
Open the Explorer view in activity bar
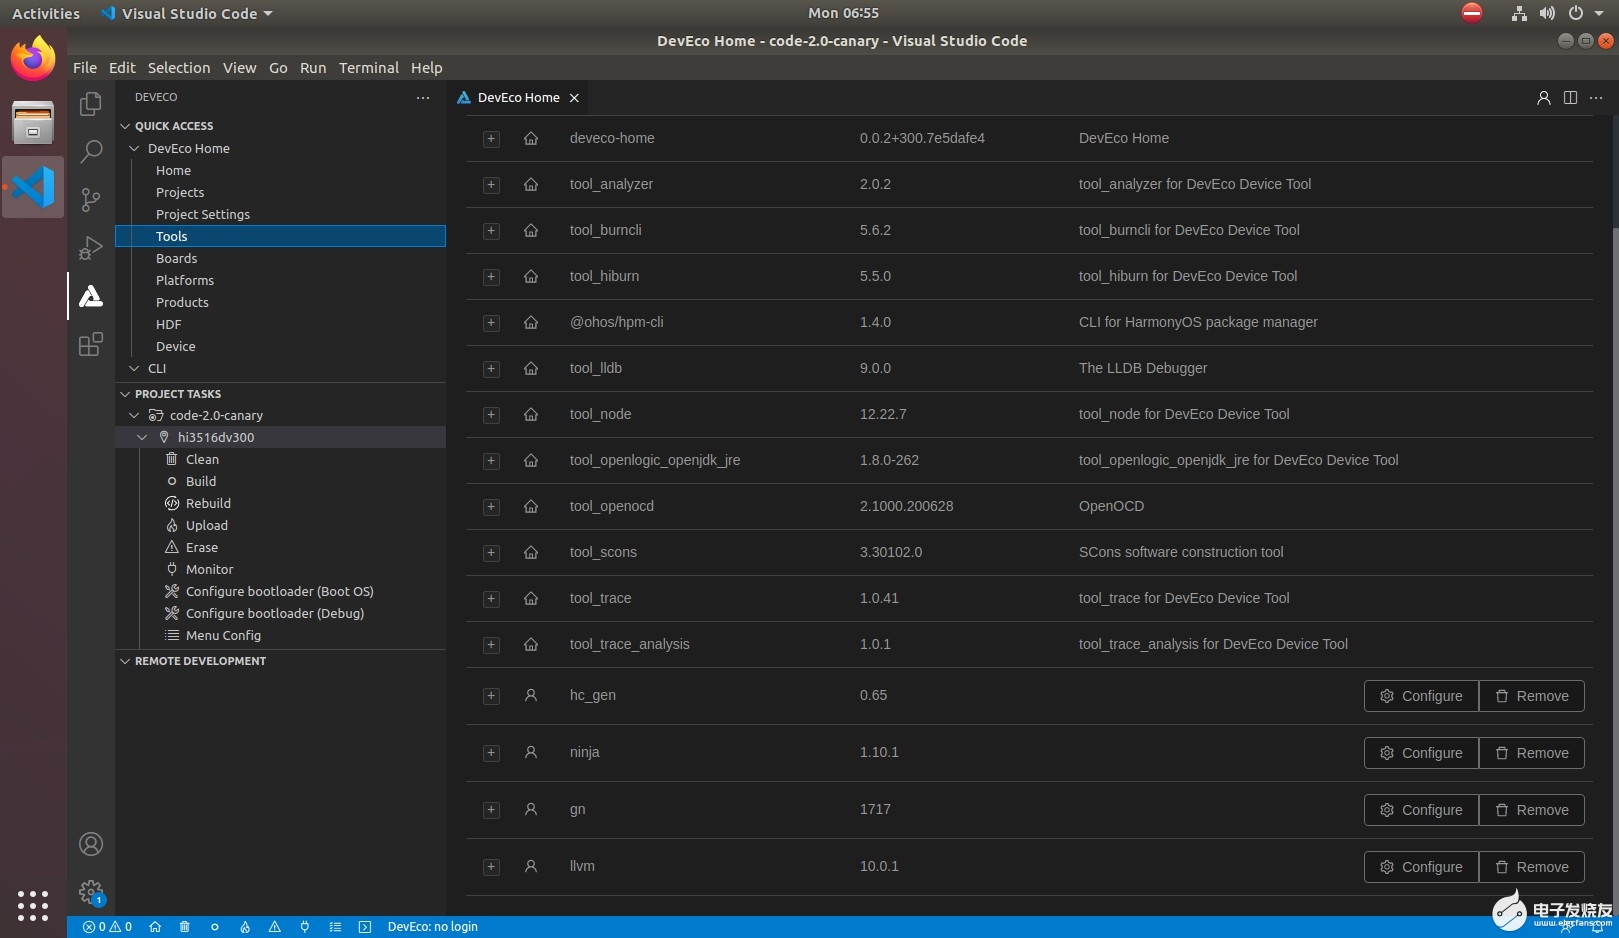coord(91,104)
